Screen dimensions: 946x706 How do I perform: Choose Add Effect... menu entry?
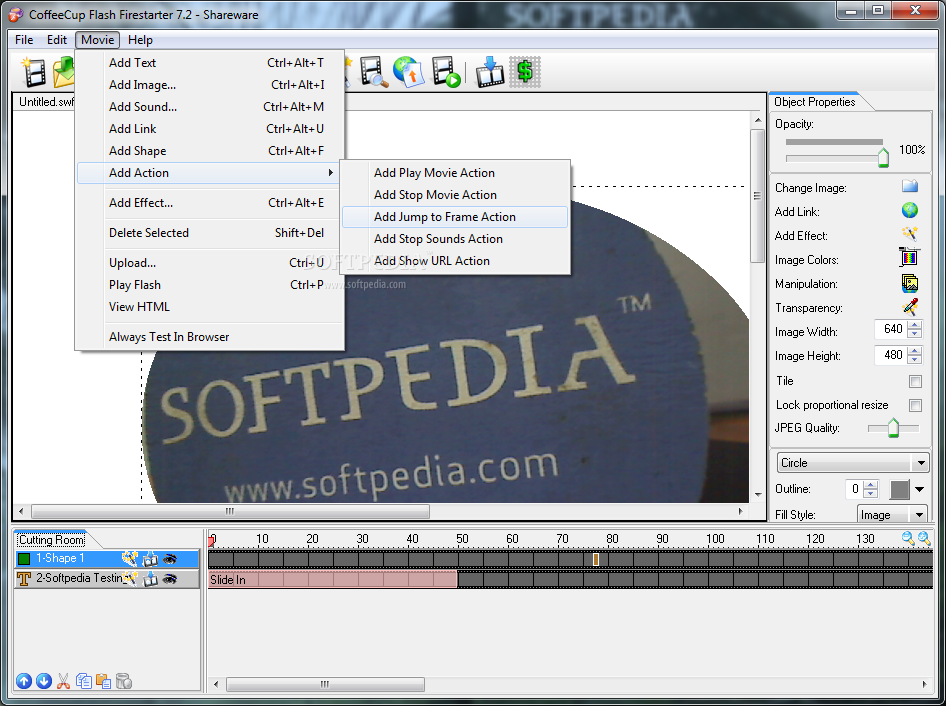pos(211,203)
